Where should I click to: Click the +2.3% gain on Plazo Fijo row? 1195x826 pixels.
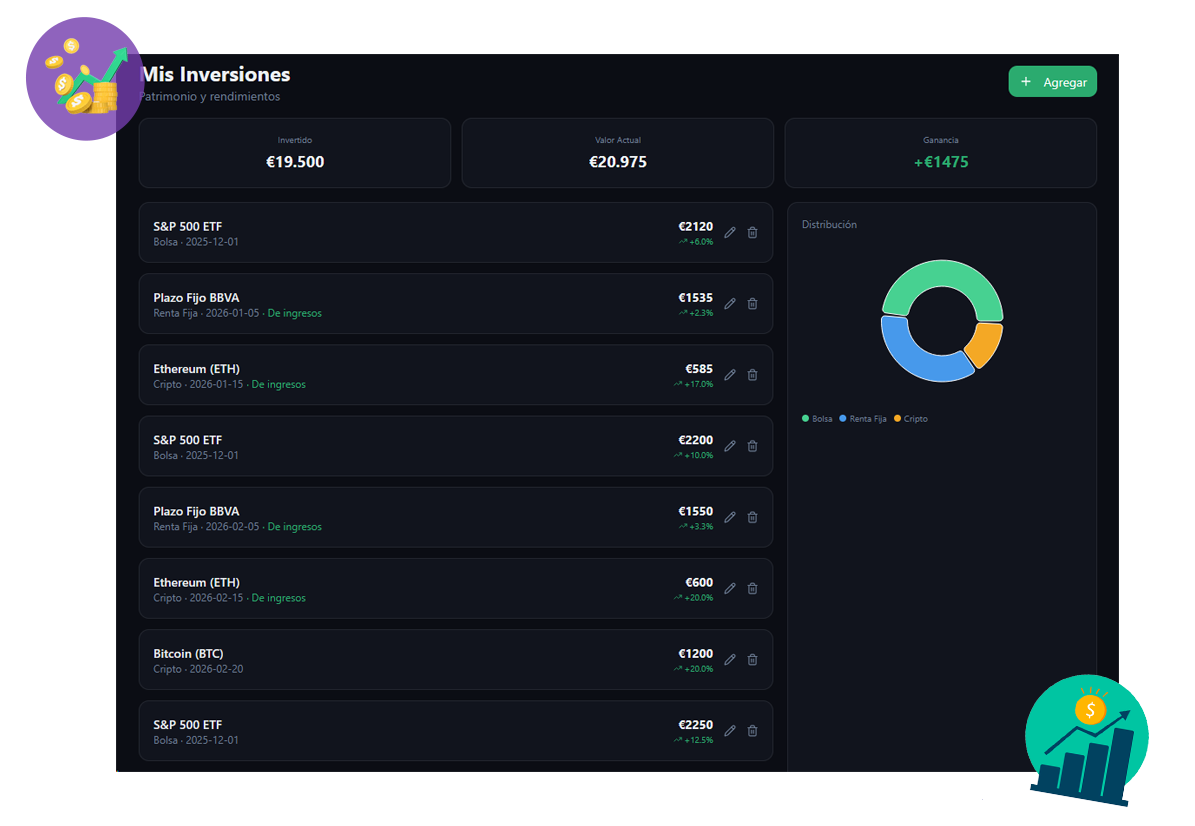click(x=697, y=312)
